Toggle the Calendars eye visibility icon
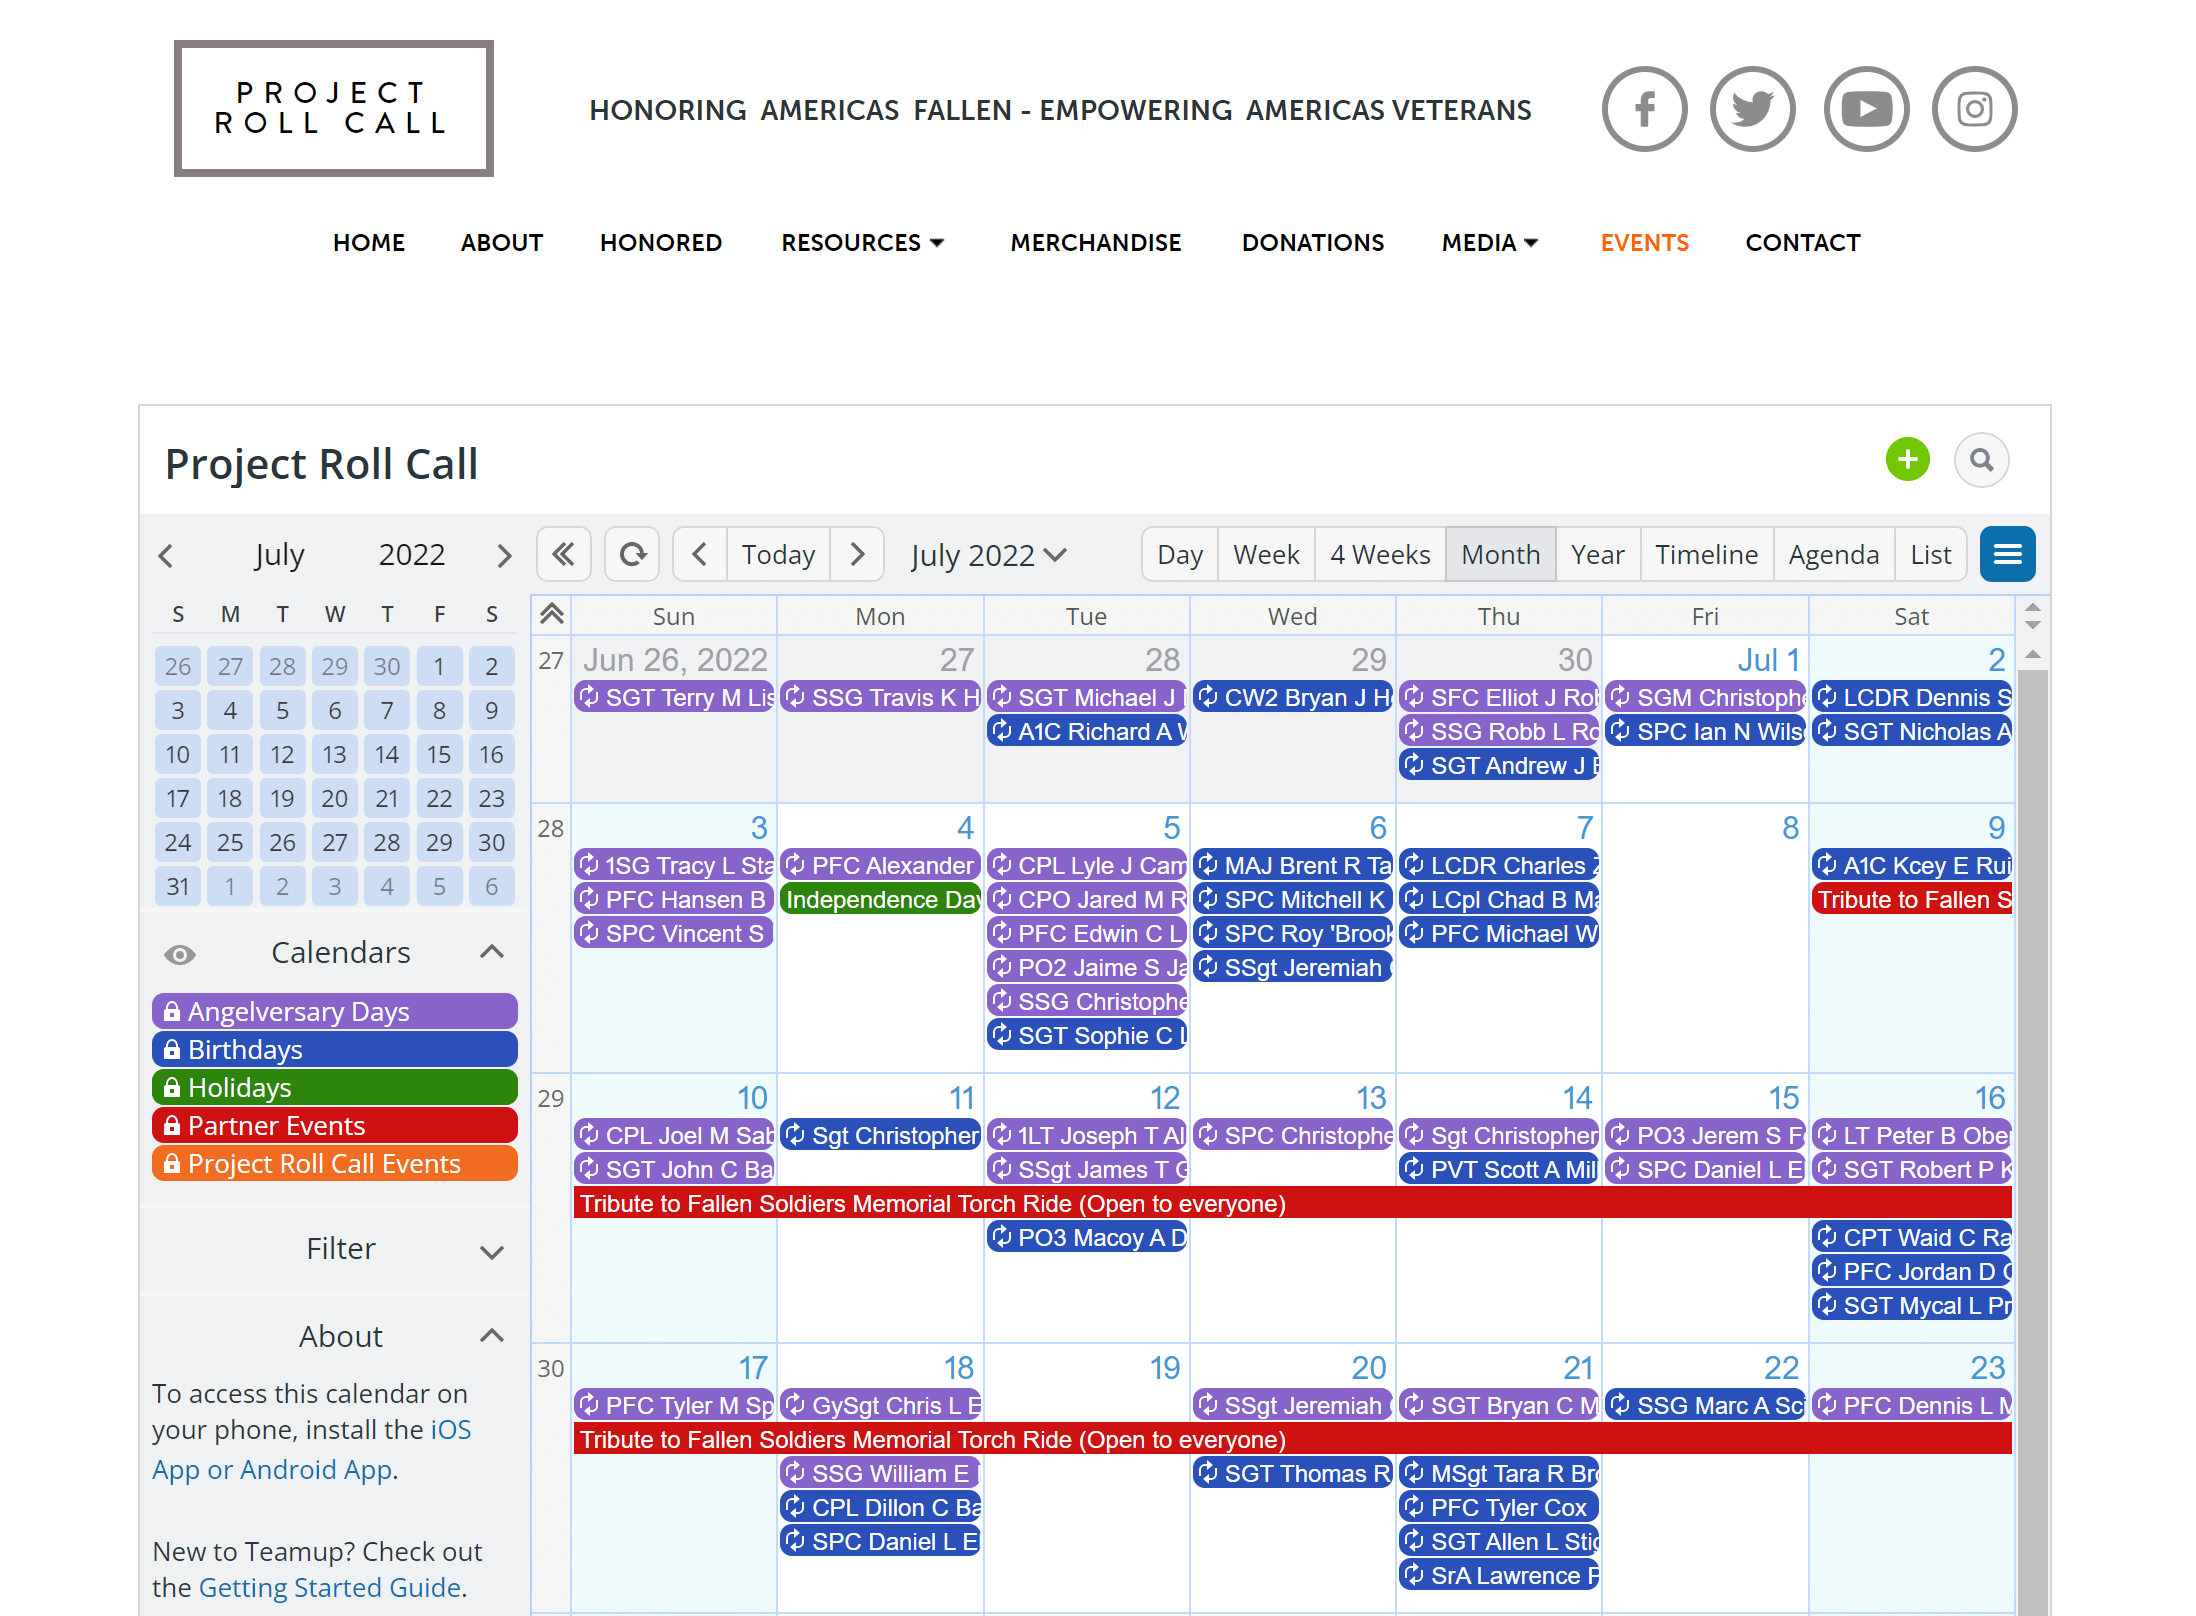 pyautogui.click(x=180, y=954)
